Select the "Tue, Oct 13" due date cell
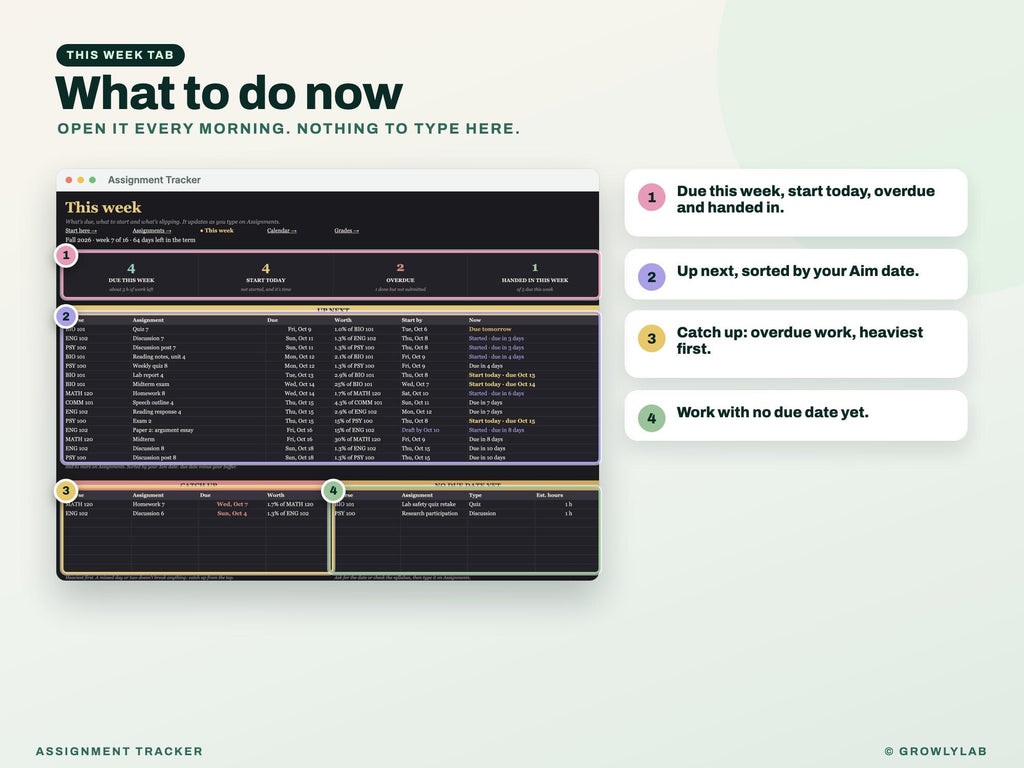1024x768 pixels. click(x=299, y=375)
